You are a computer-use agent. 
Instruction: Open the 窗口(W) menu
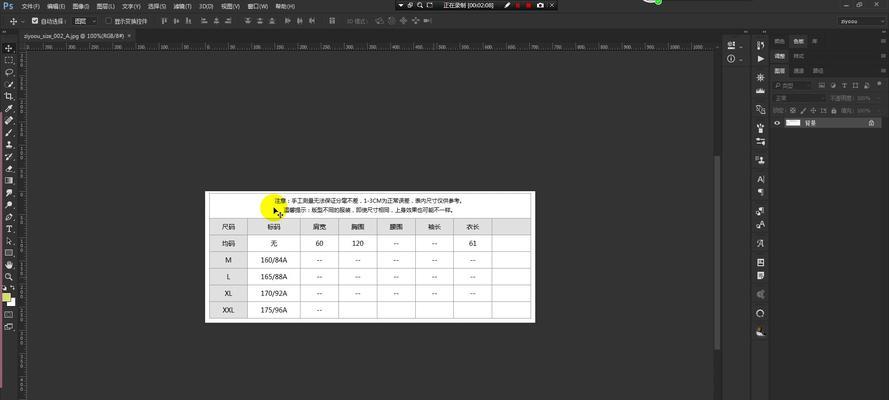(x=257, y=6)
